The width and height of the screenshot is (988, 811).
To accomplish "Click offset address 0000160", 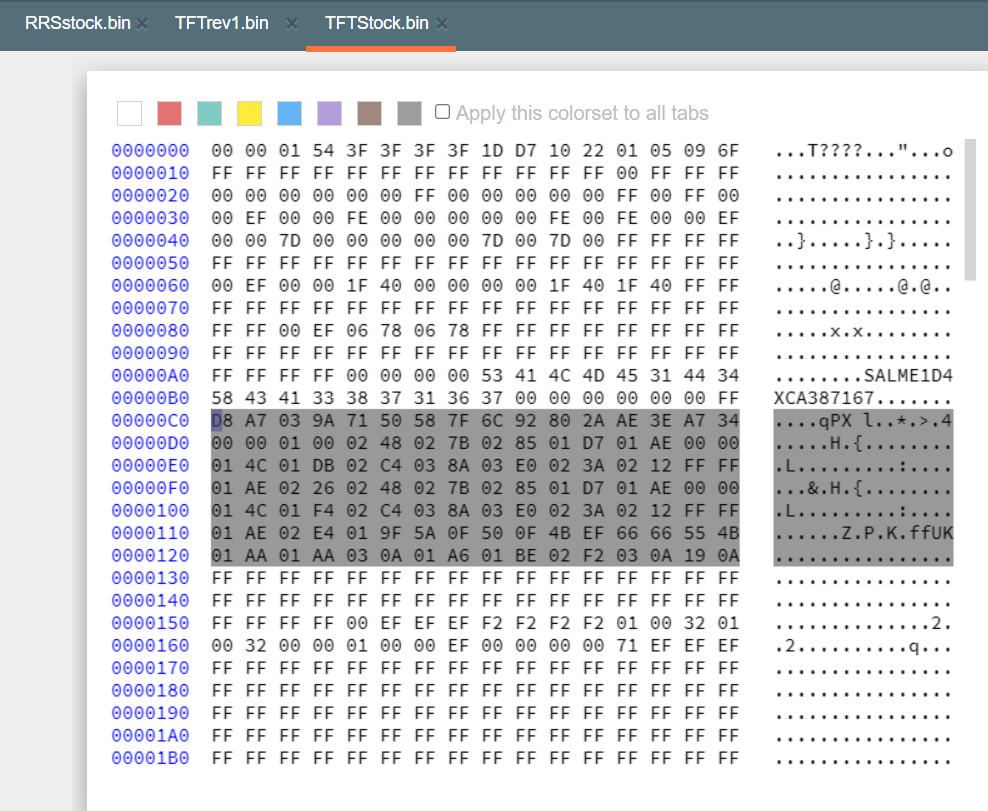I will 150,646.
